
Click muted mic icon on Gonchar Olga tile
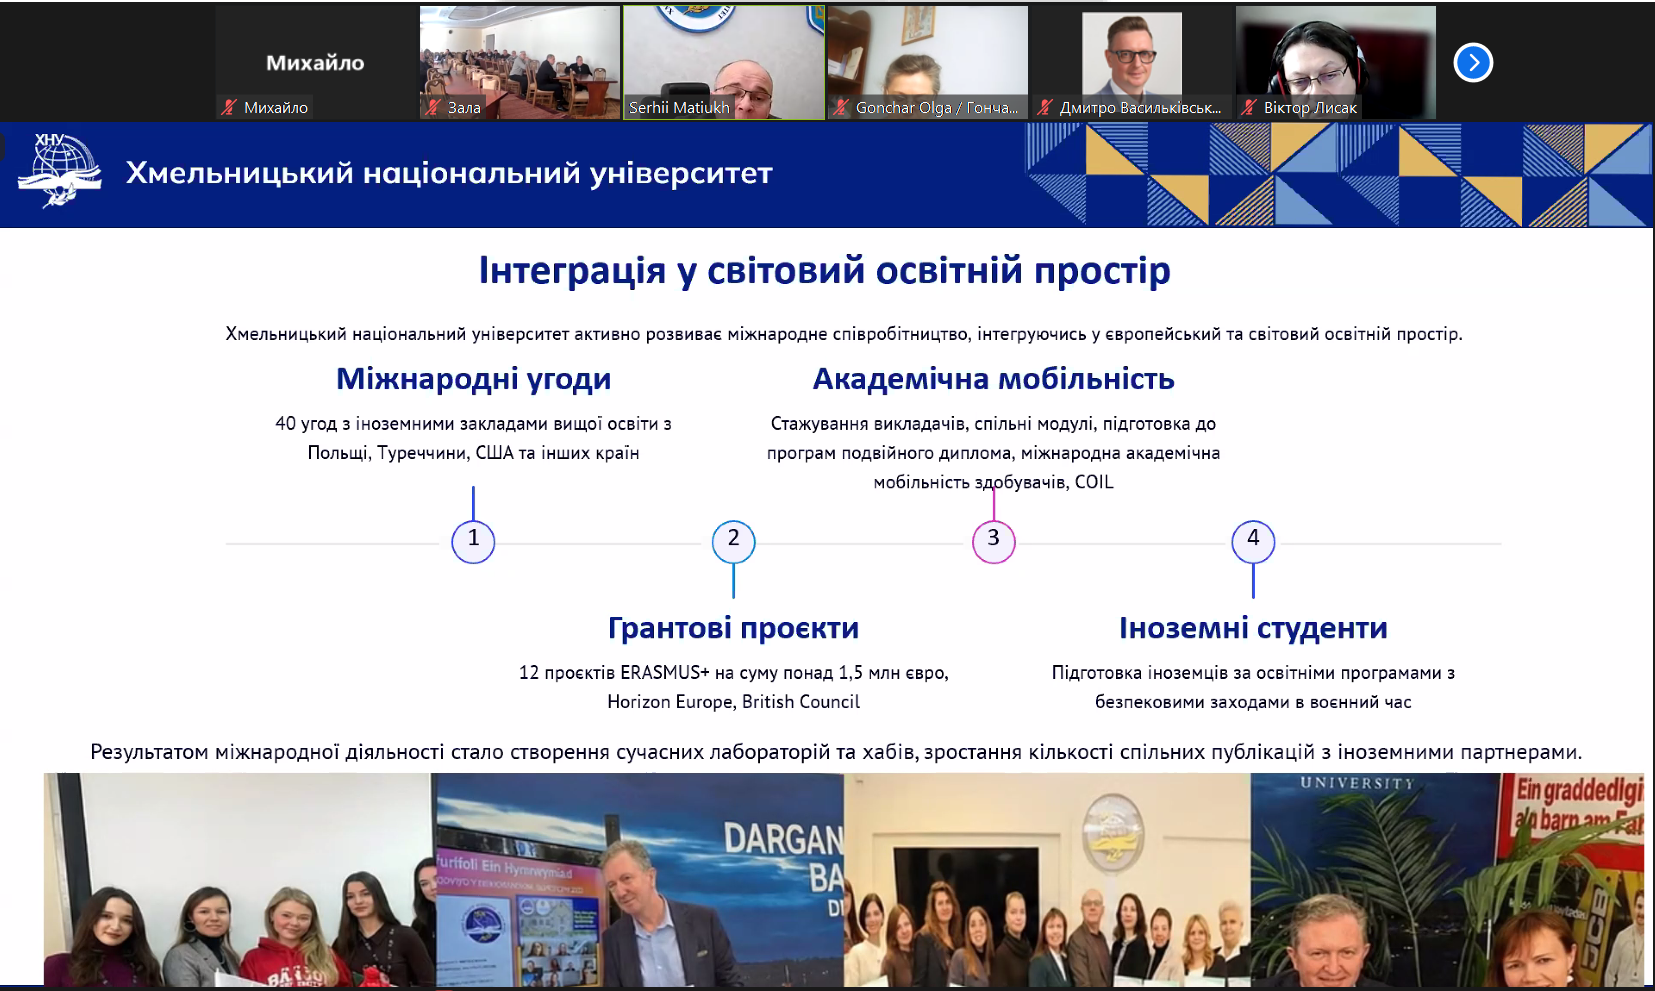(841, 107)
